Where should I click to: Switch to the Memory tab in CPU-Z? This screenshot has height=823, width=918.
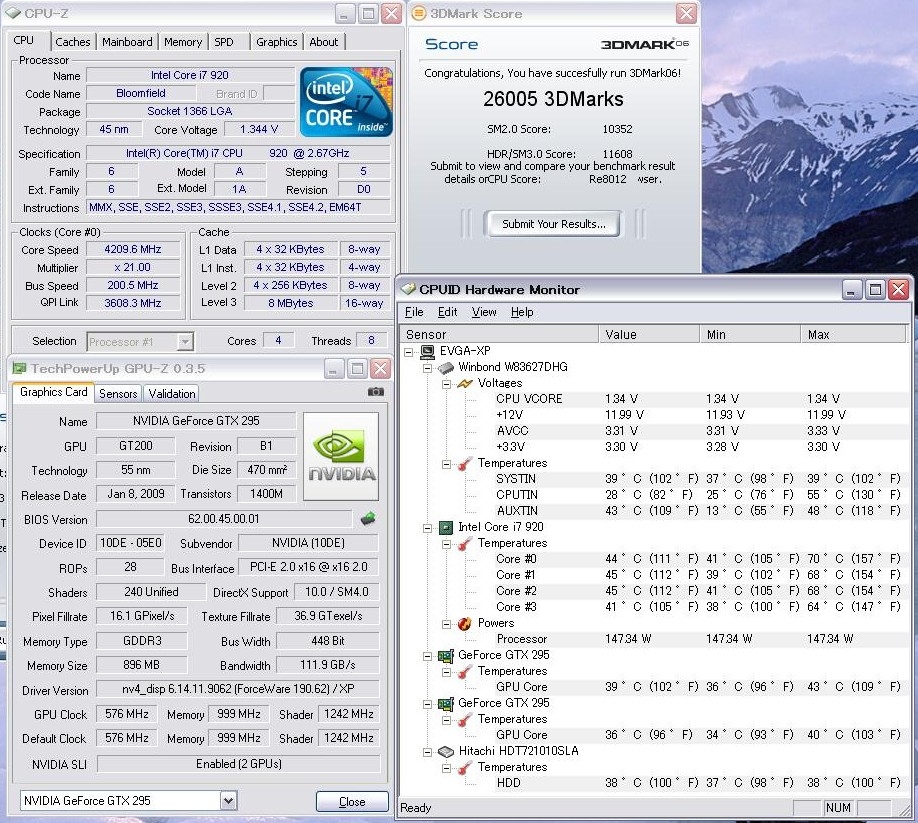click(x=183, y=42)
